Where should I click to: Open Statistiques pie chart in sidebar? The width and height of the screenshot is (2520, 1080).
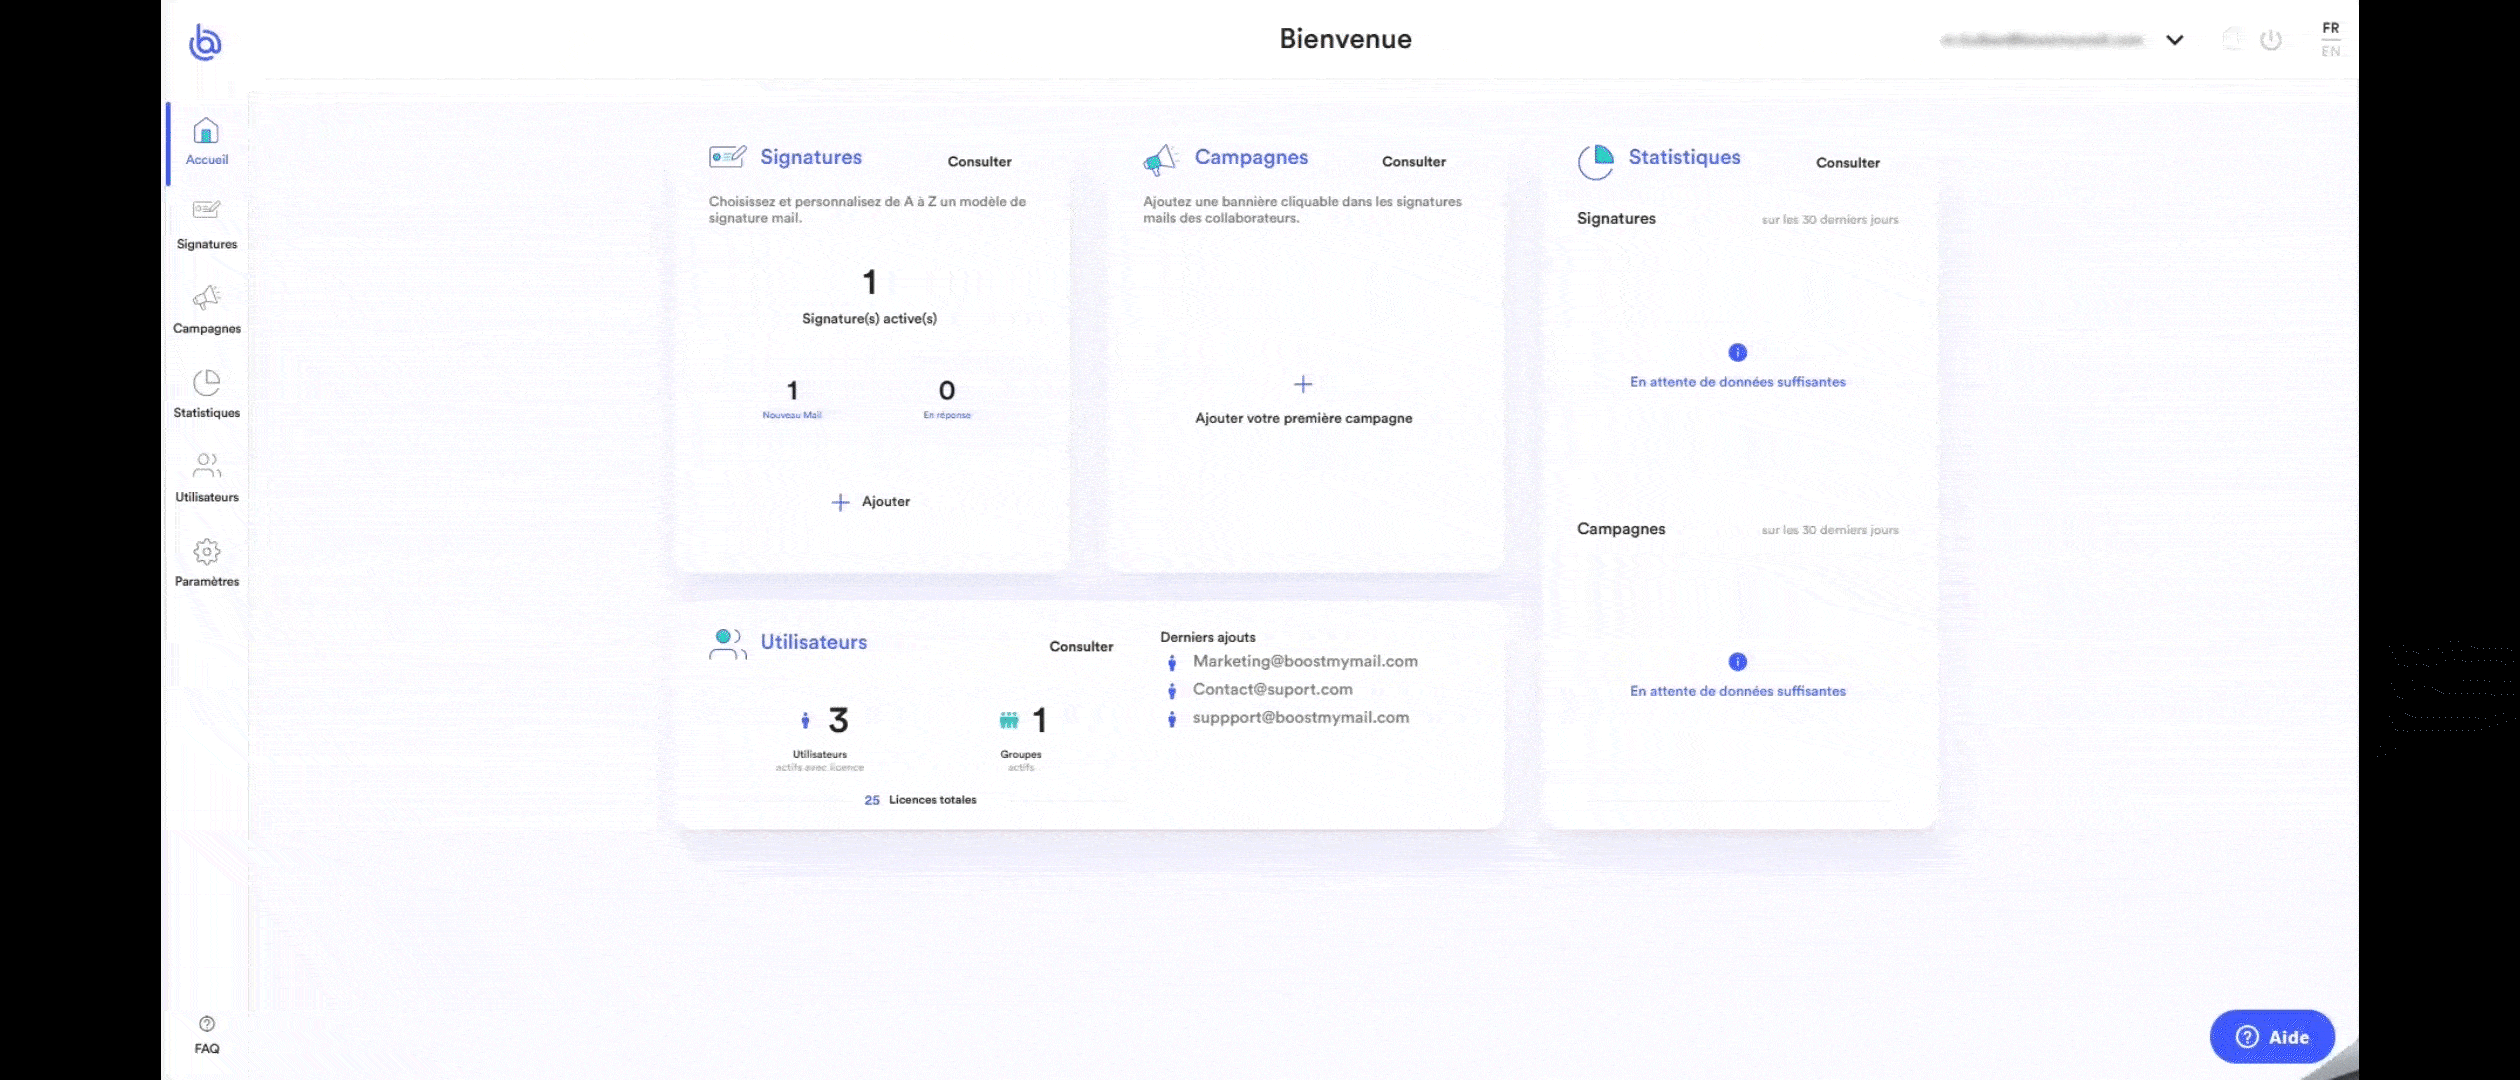(206, 382)
